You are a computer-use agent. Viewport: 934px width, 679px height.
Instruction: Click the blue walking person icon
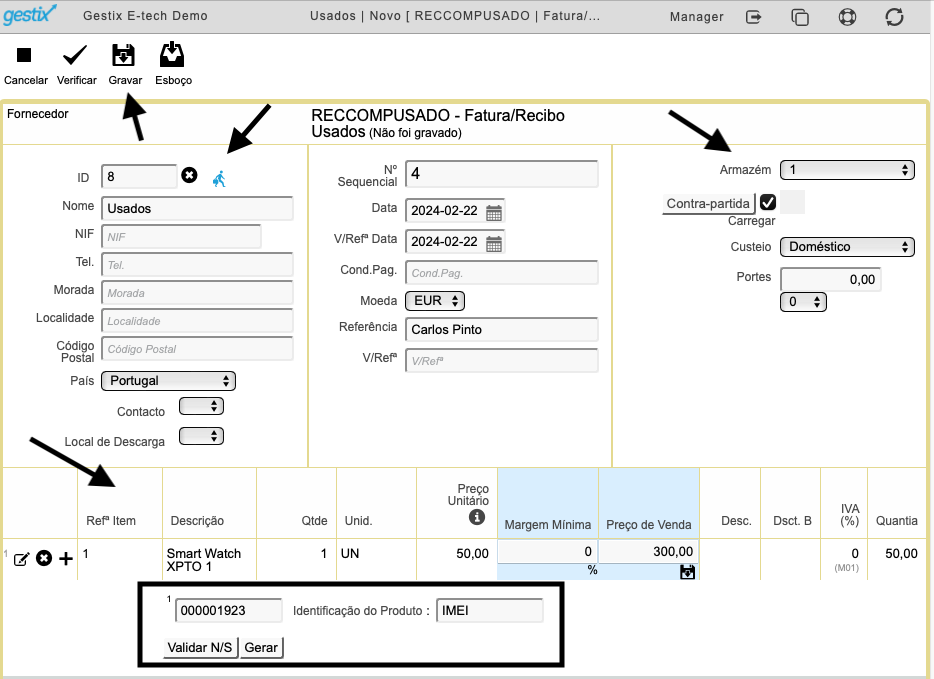pyautogui.click(x=219, y=179)
